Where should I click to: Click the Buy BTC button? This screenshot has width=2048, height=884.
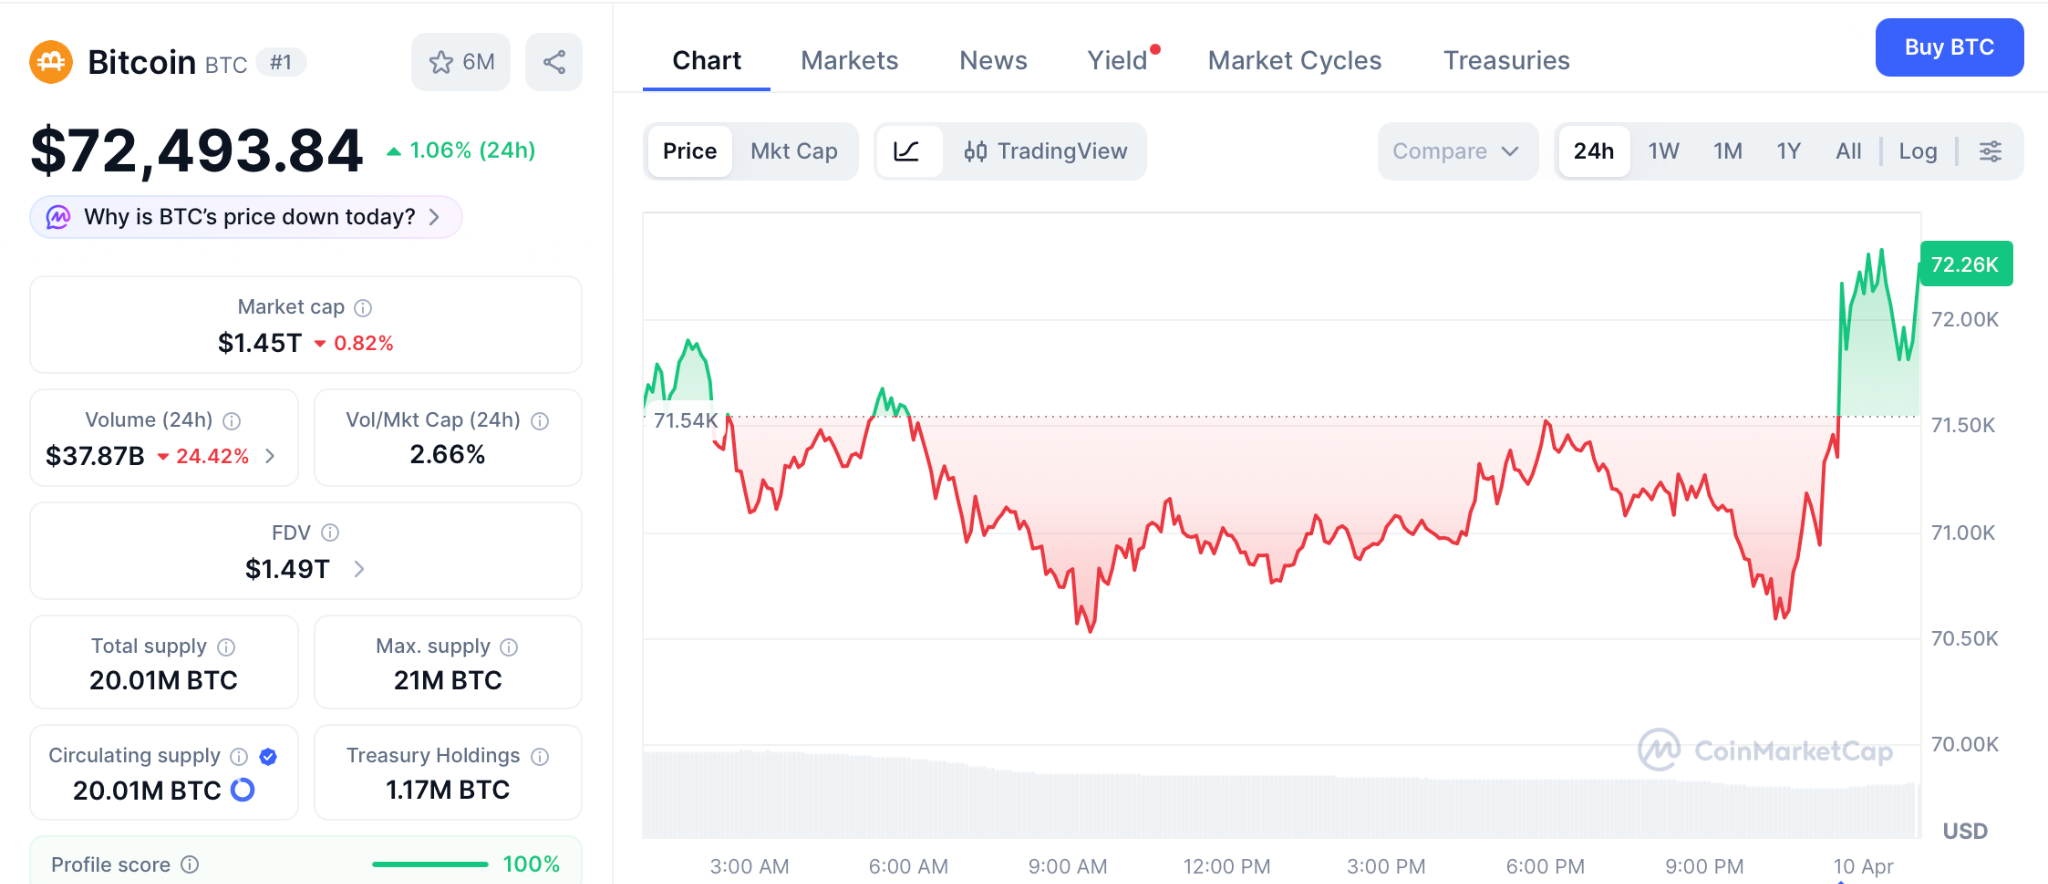point(1948,47)
